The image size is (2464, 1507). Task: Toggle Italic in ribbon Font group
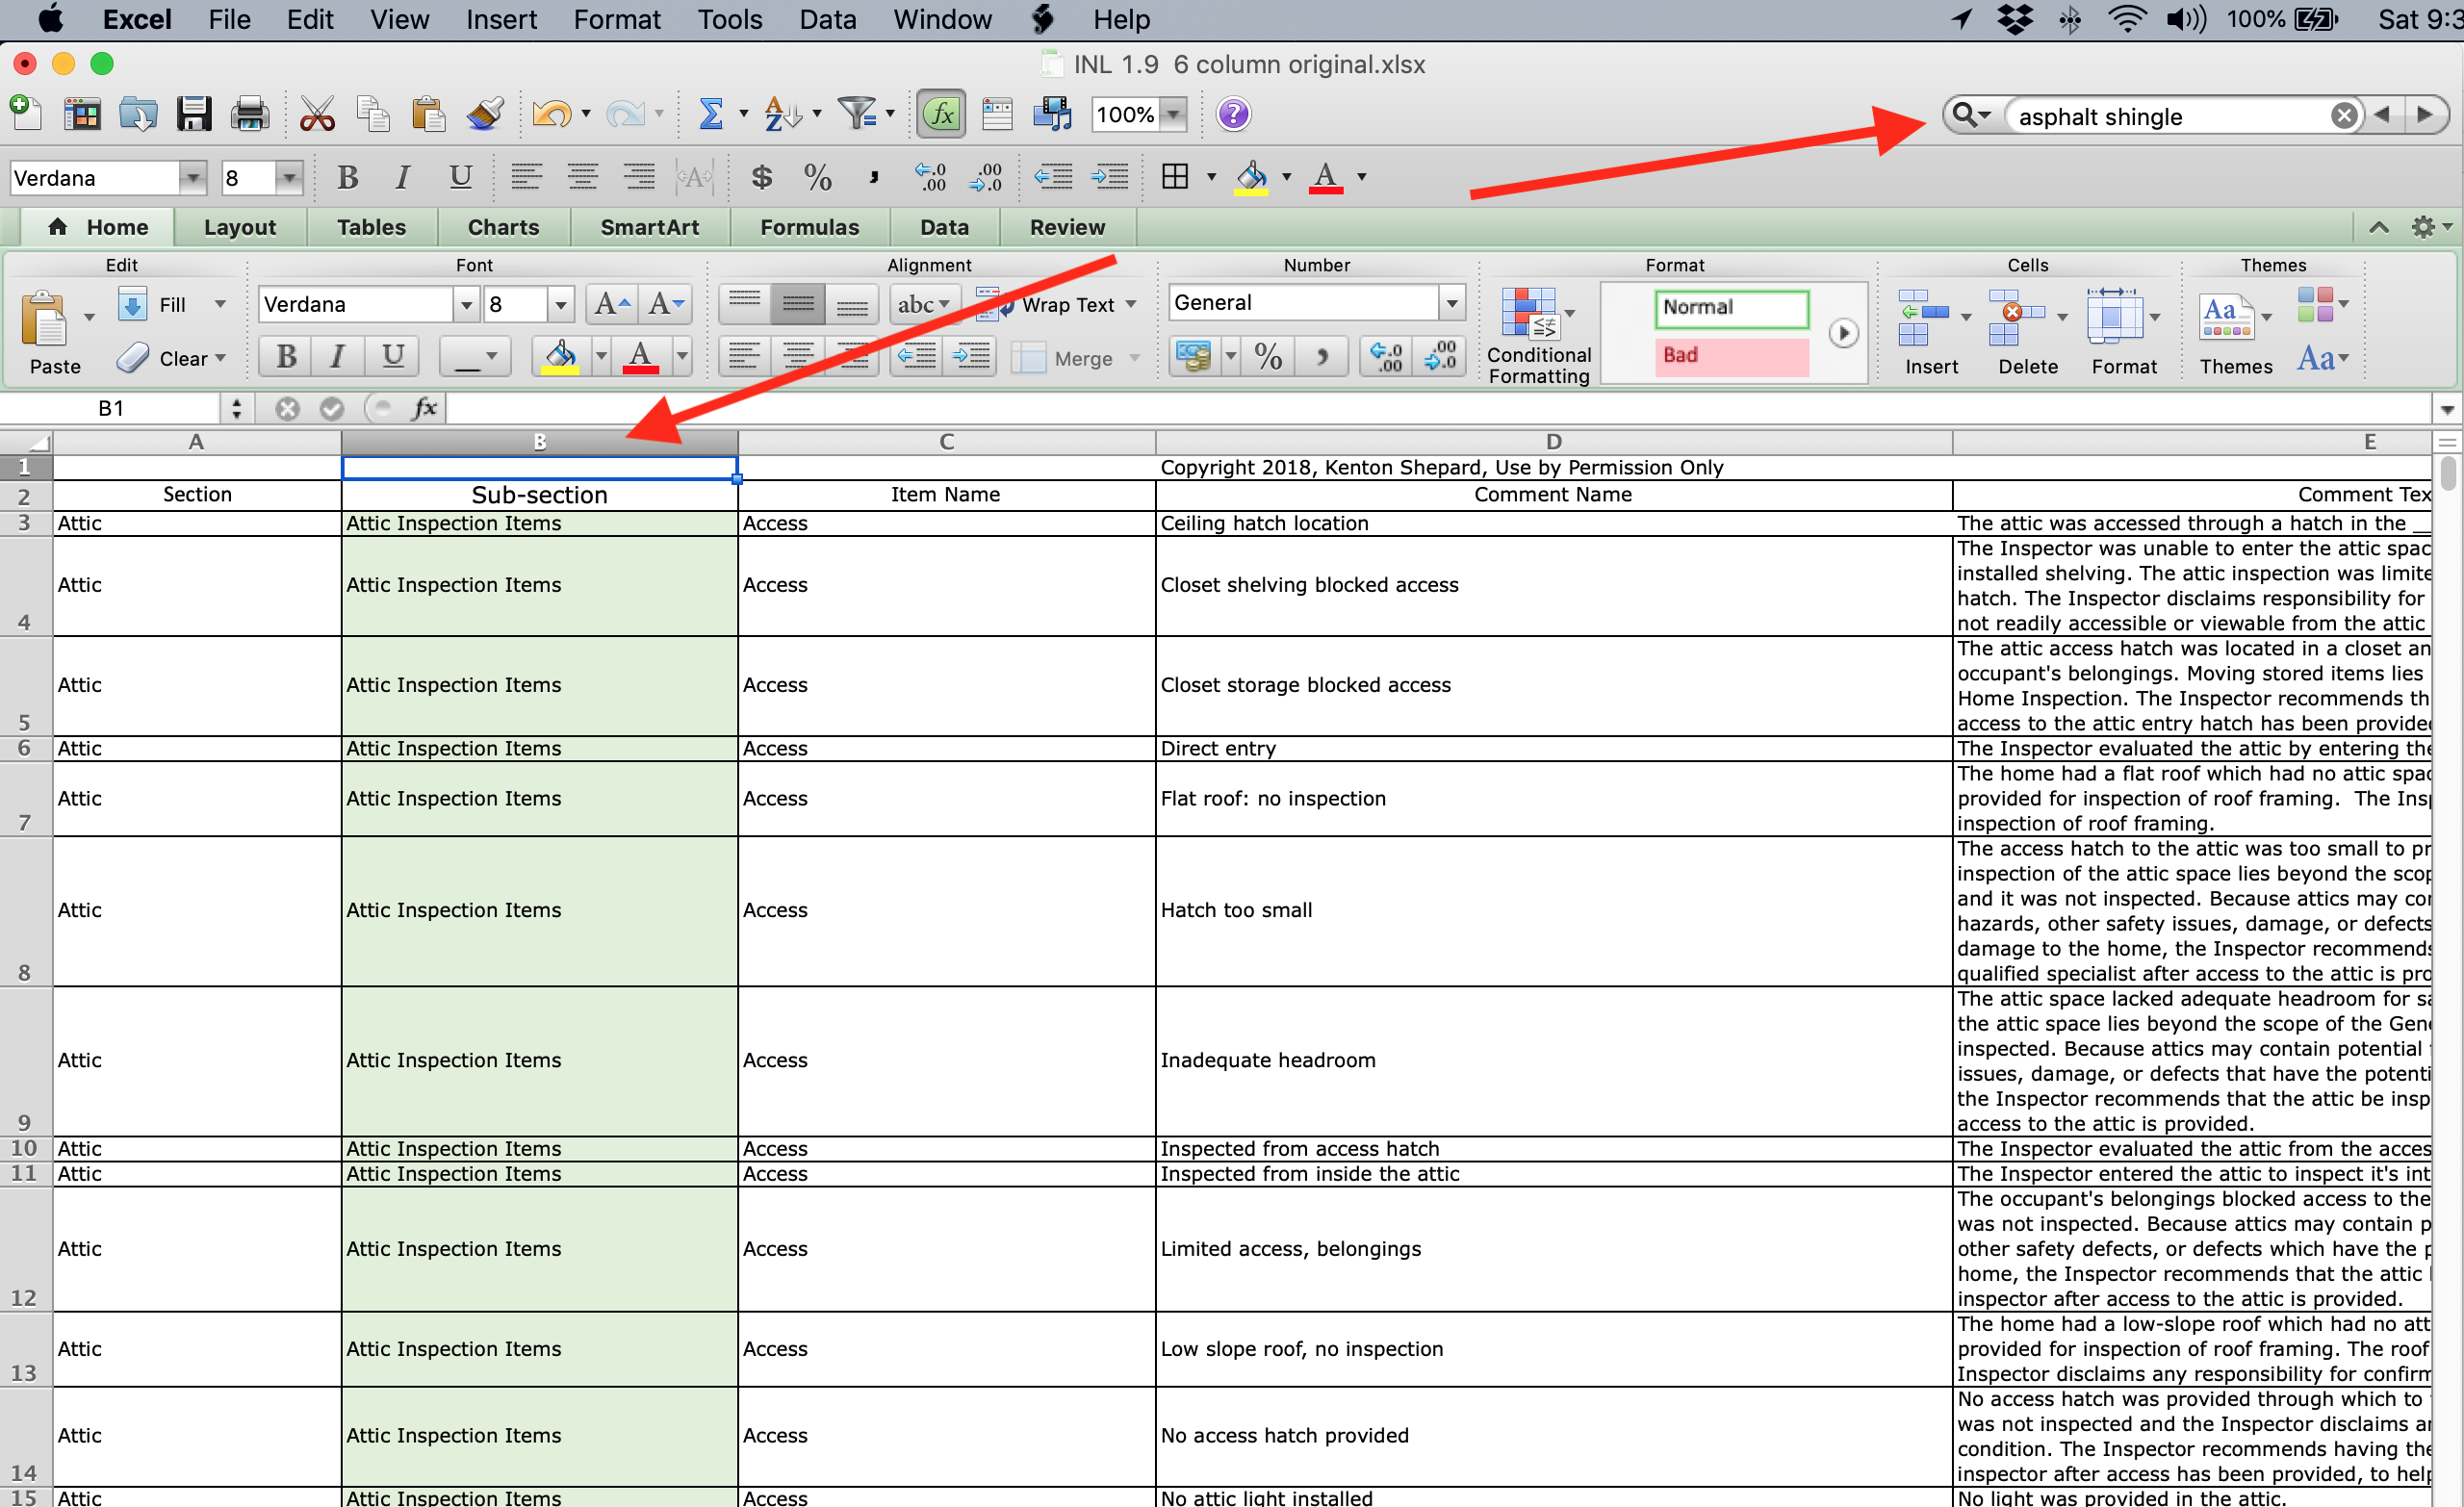(x=338, y=356)
